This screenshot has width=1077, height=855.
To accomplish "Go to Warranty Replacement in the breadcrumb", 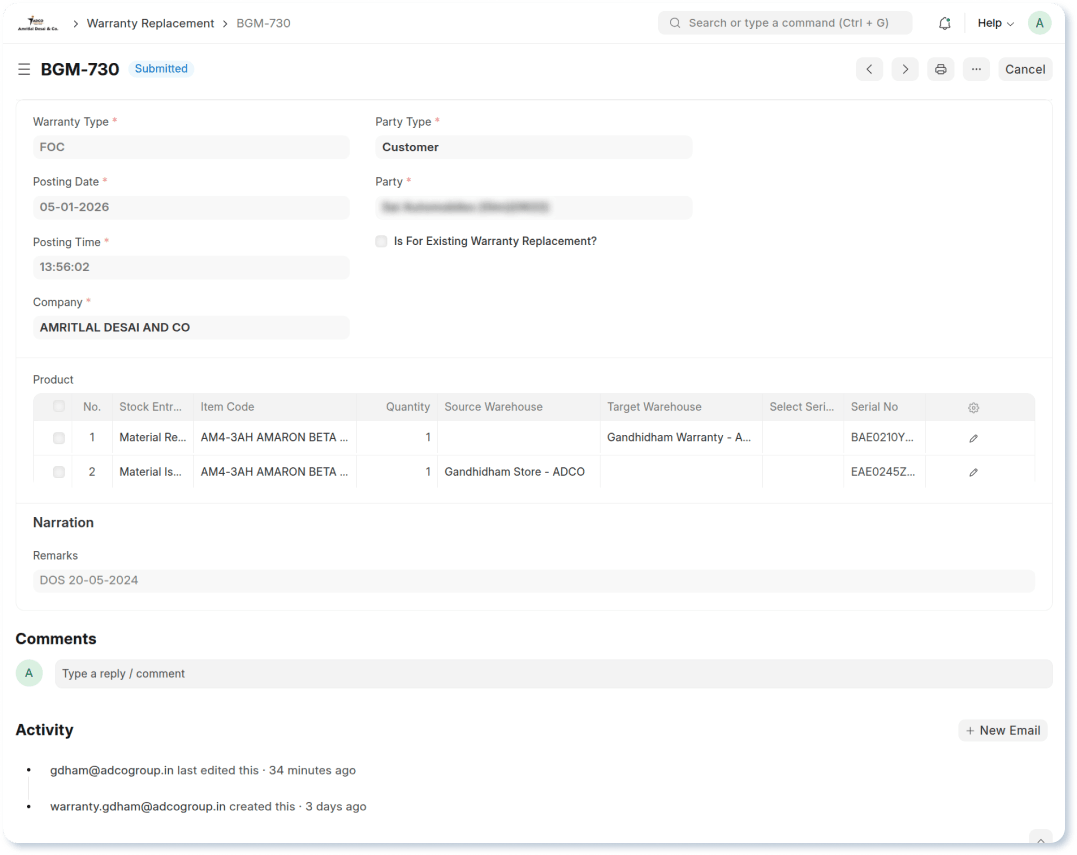I will coord(150,22).
